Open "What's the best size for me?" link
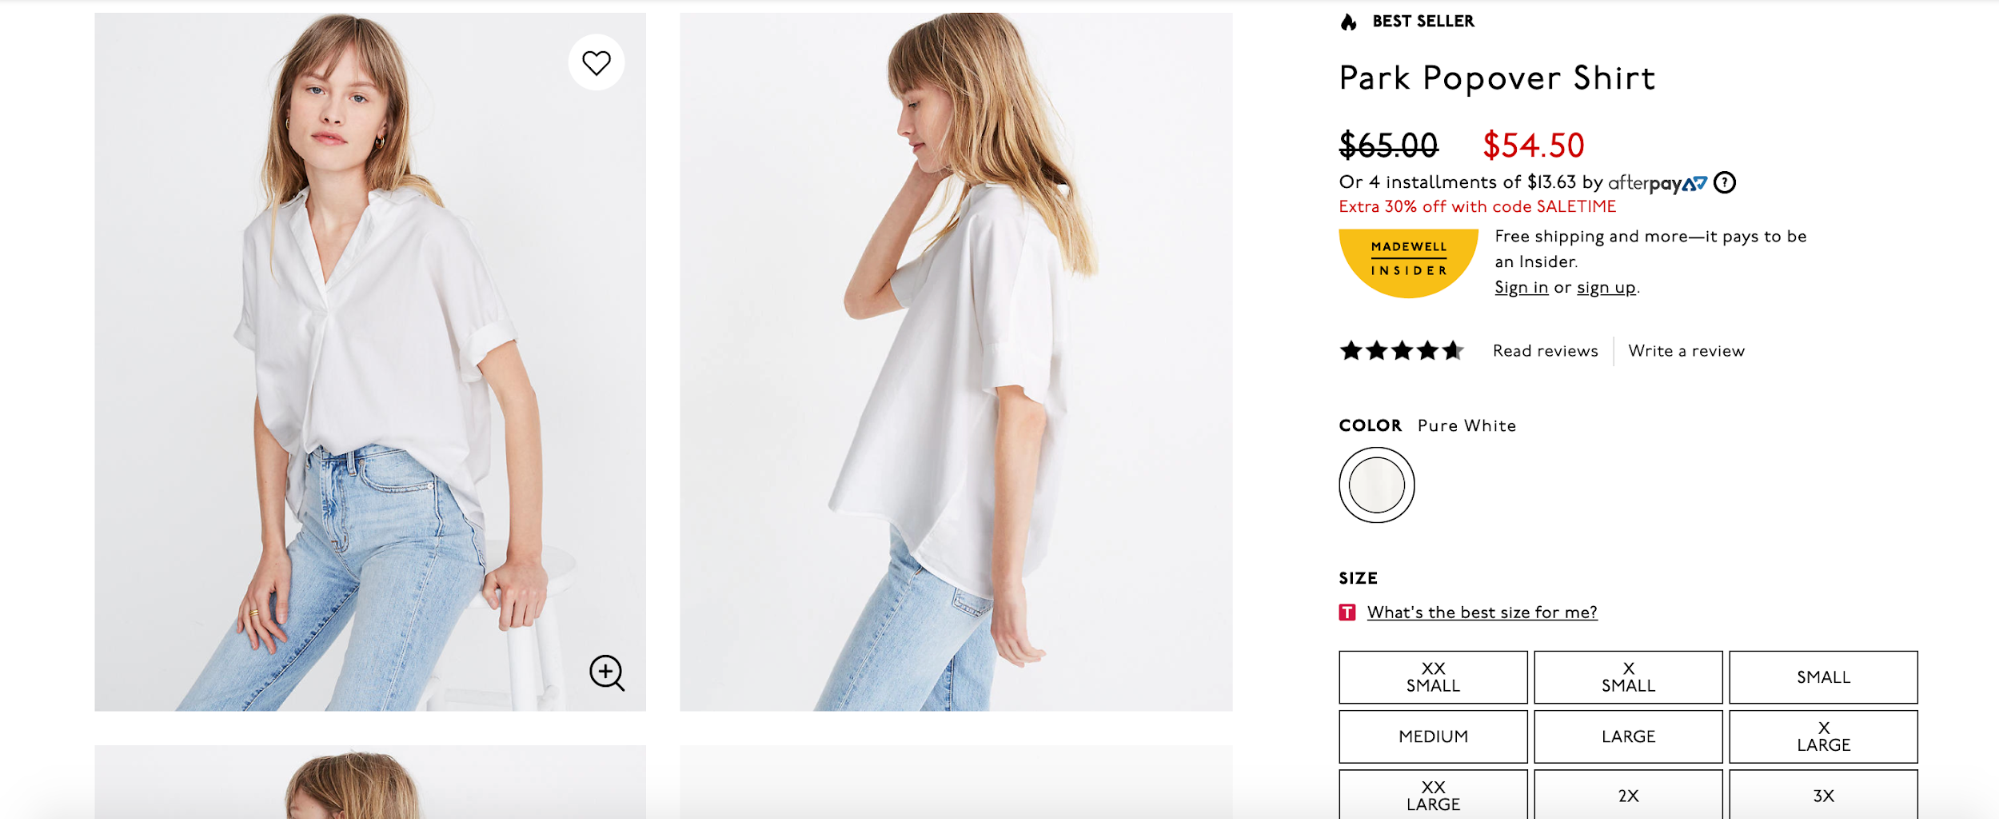 1482,612
